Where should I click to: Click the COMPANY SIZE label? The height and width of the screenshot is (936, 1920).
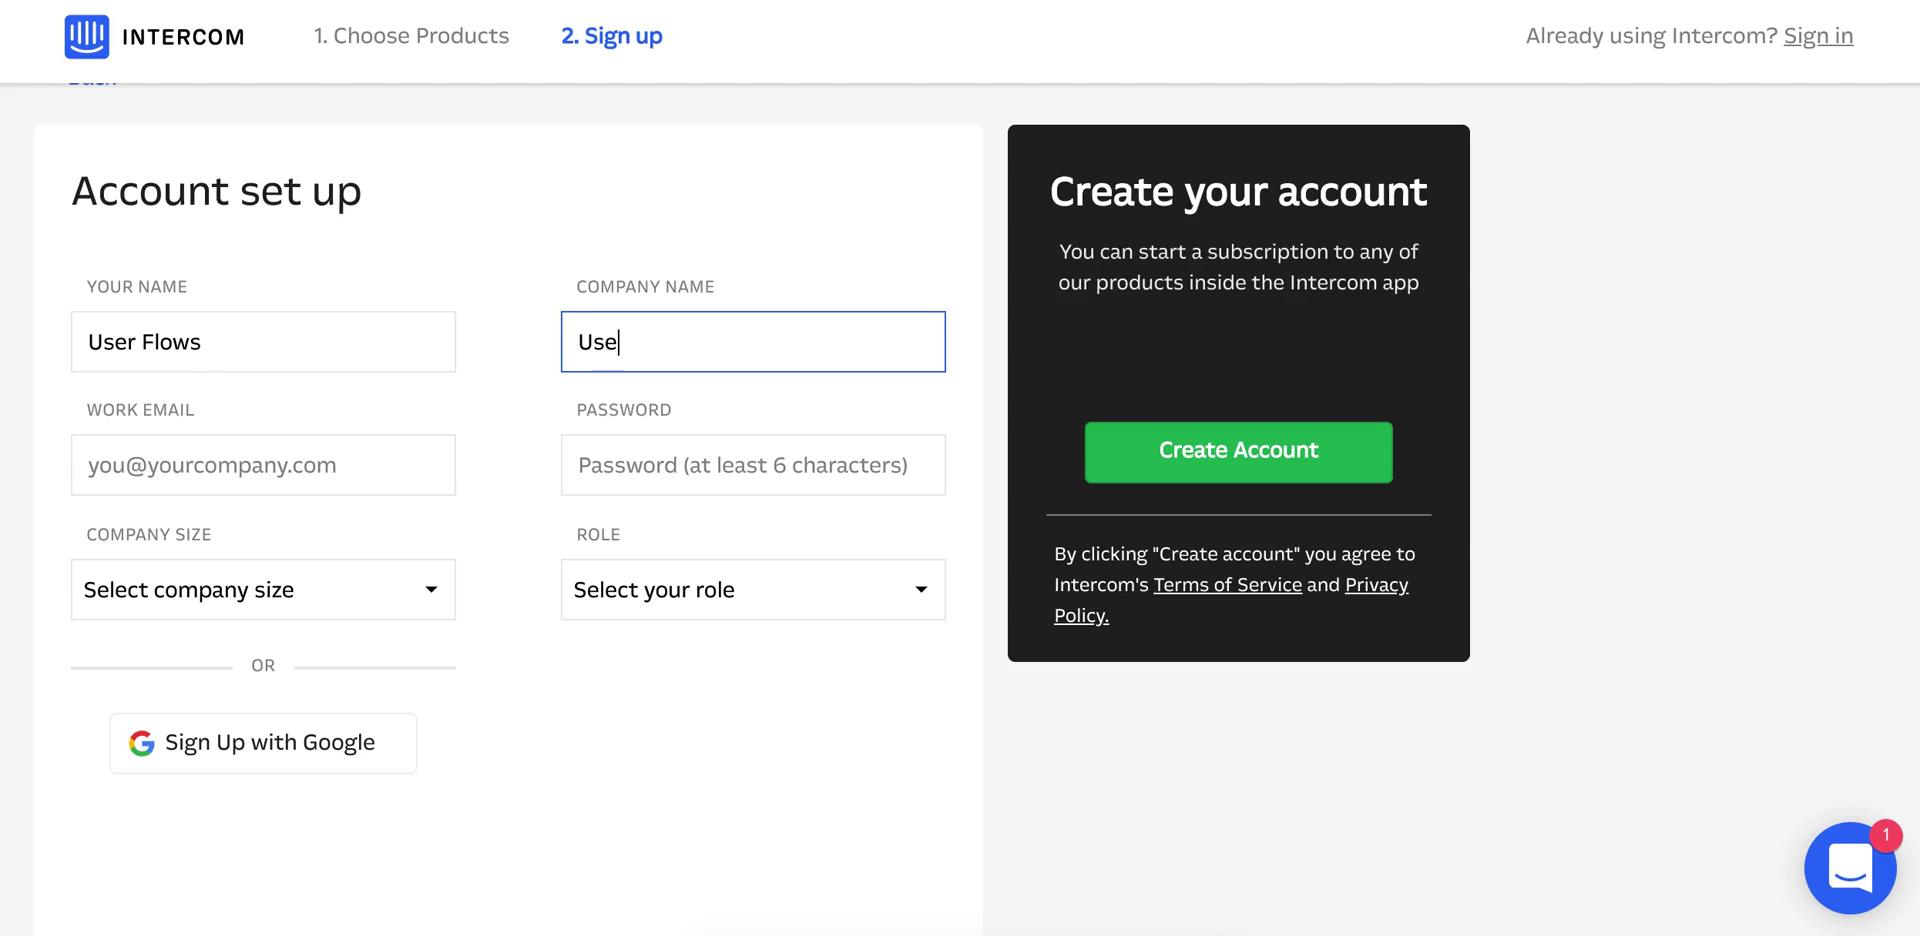(149, 535)
